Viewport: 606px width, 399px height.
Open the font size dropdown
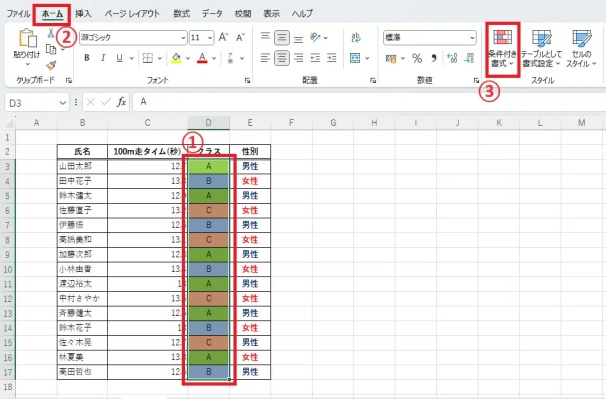pyautogui.click(x=210, y=38)
